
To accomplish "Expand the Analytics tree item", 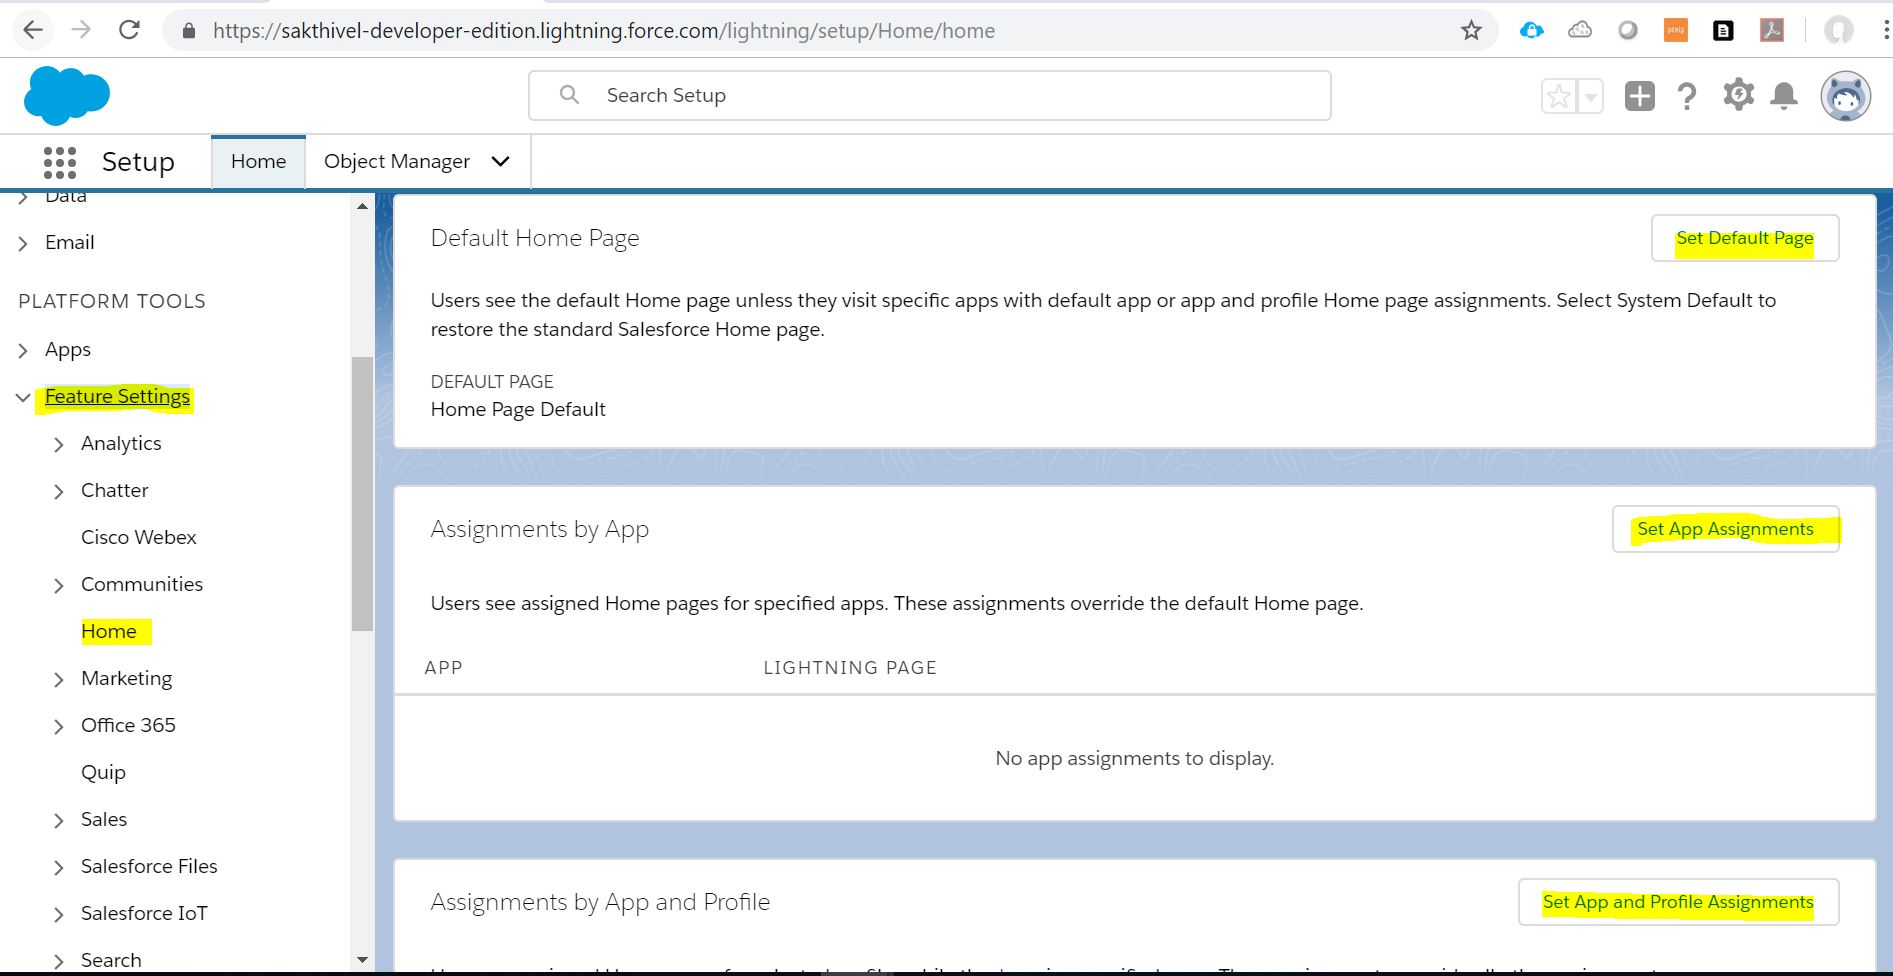I will 59,444.
